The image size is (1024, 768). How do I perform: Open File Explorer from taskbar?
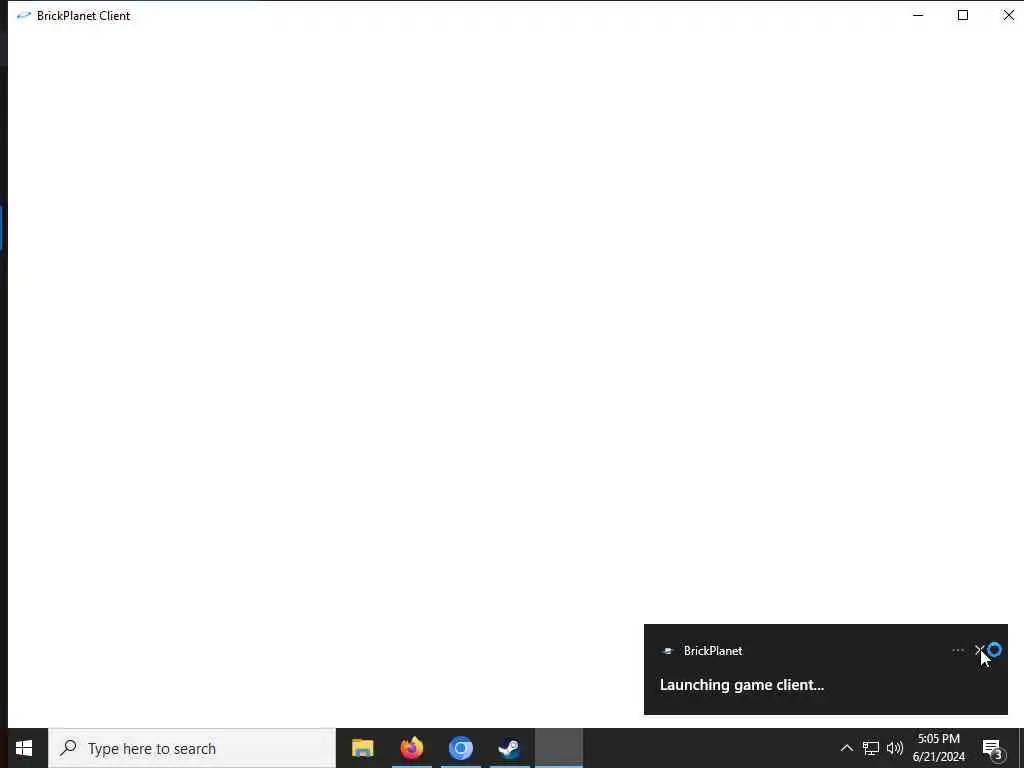click(x=362, y=748)
